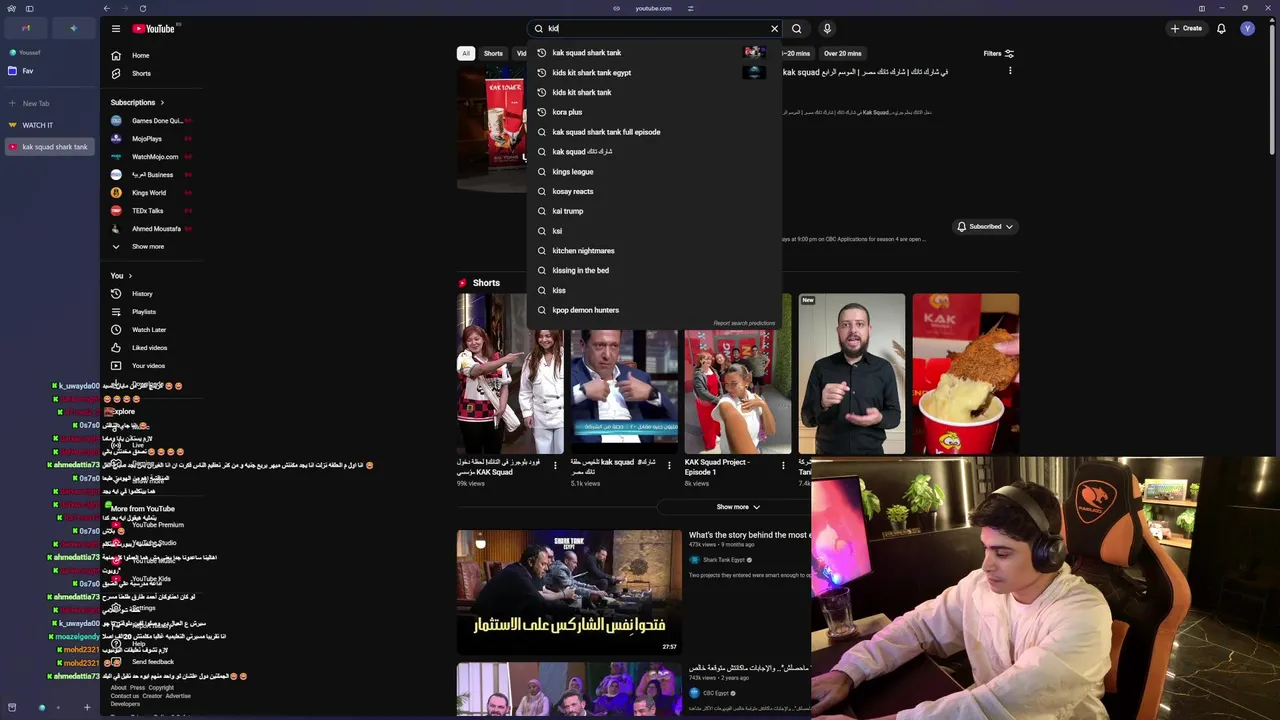Click the magnifier search button

tap(797, 29)
